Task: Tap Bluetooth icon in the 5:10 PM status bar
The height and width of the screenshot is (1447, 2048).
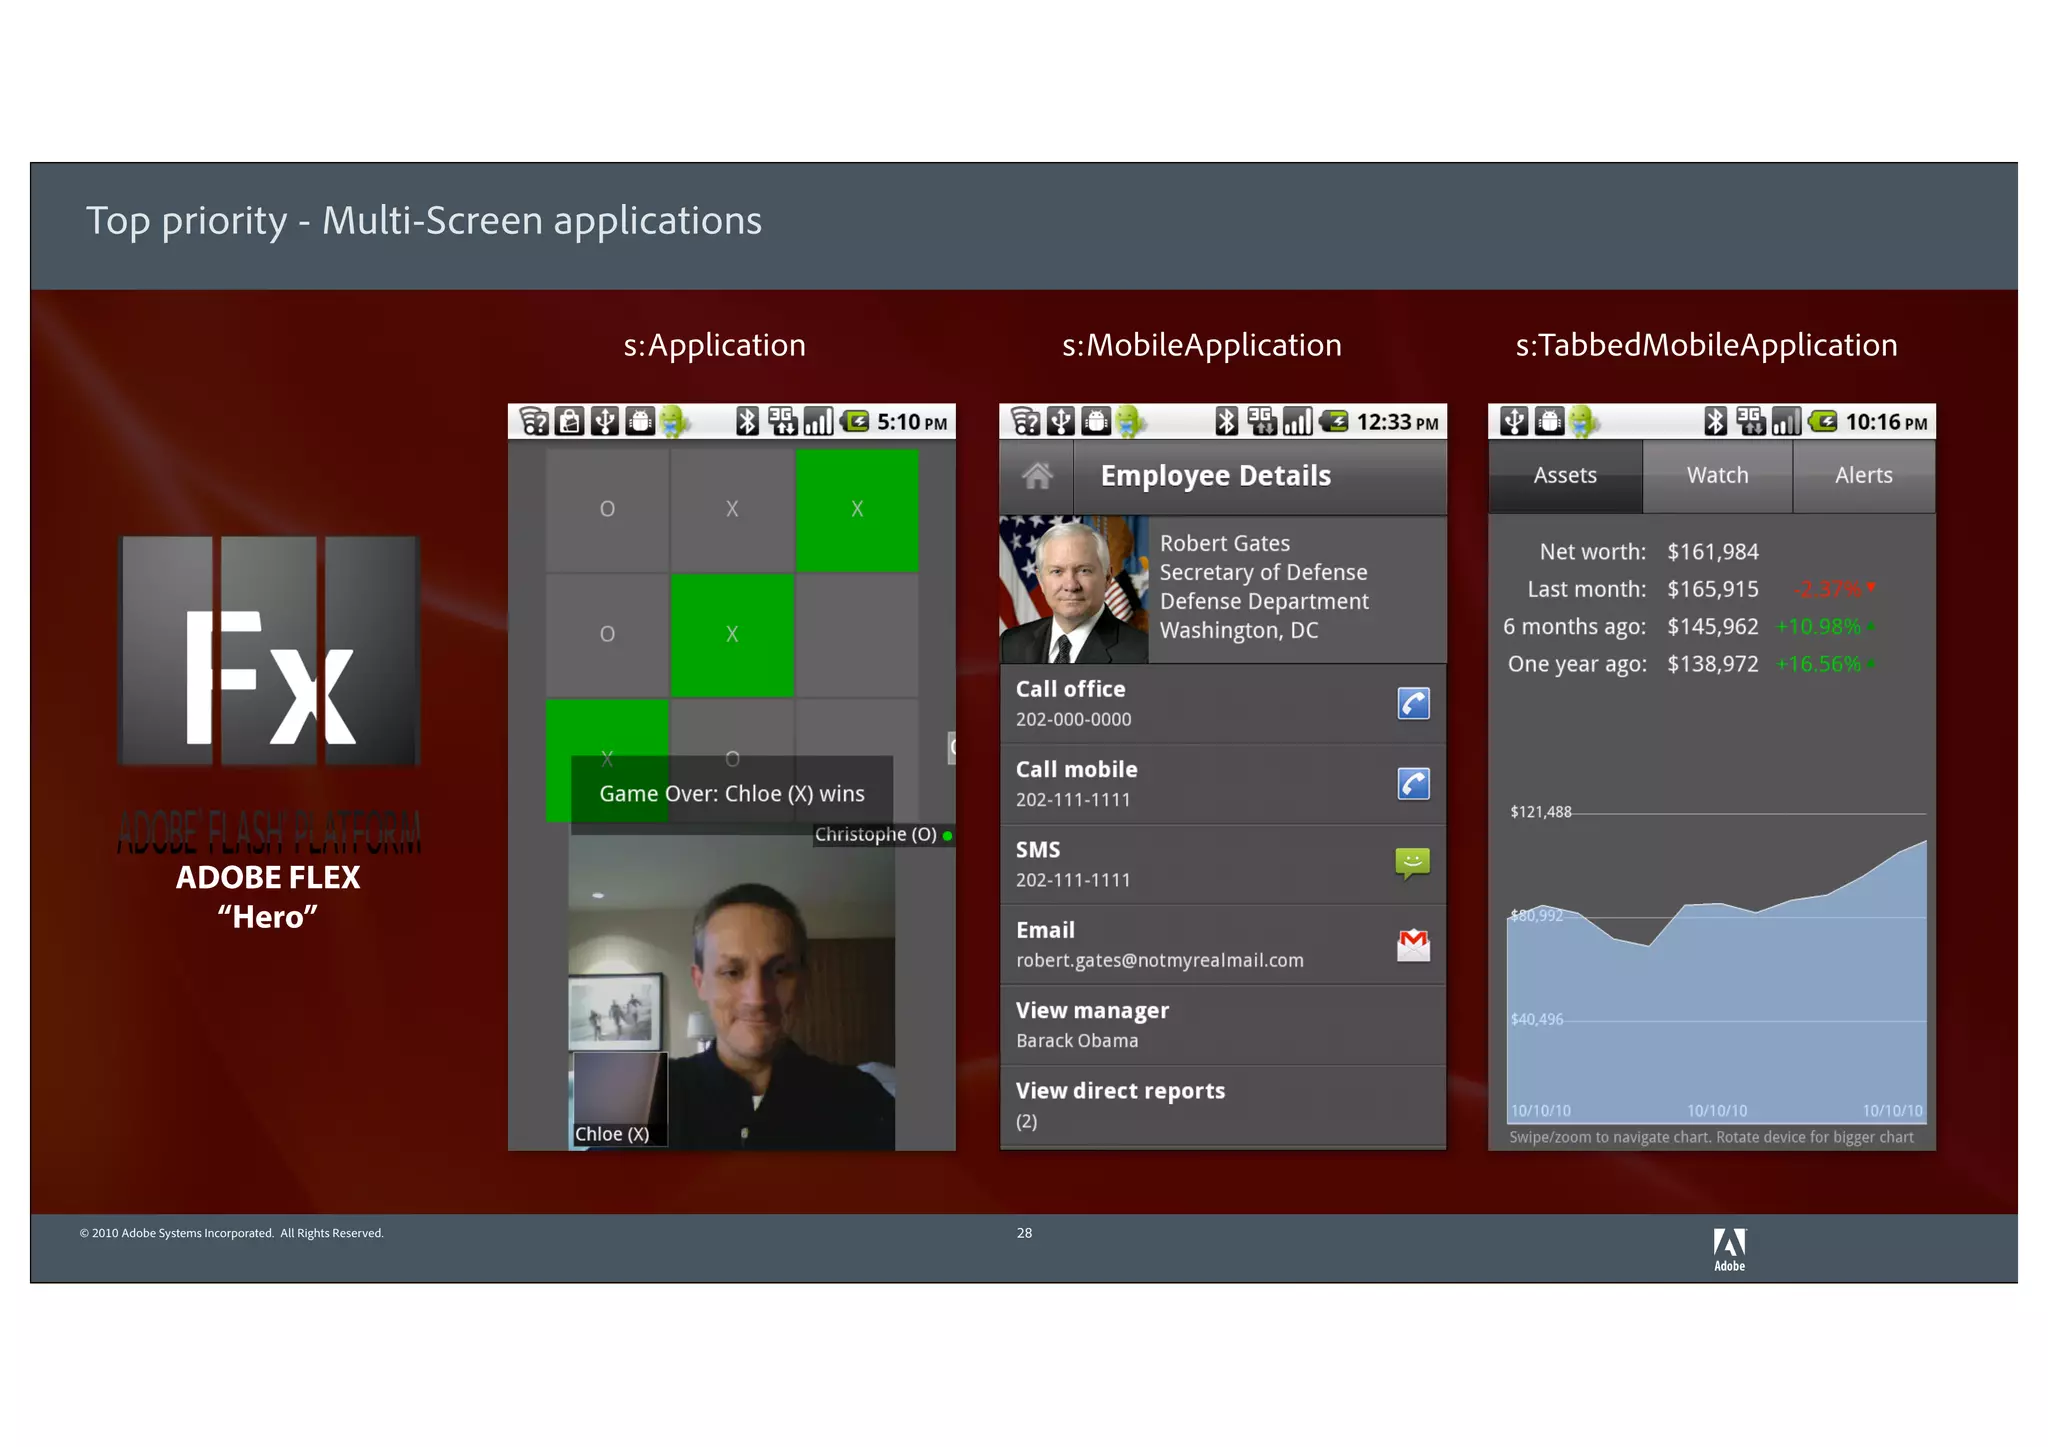Action: 747,421
